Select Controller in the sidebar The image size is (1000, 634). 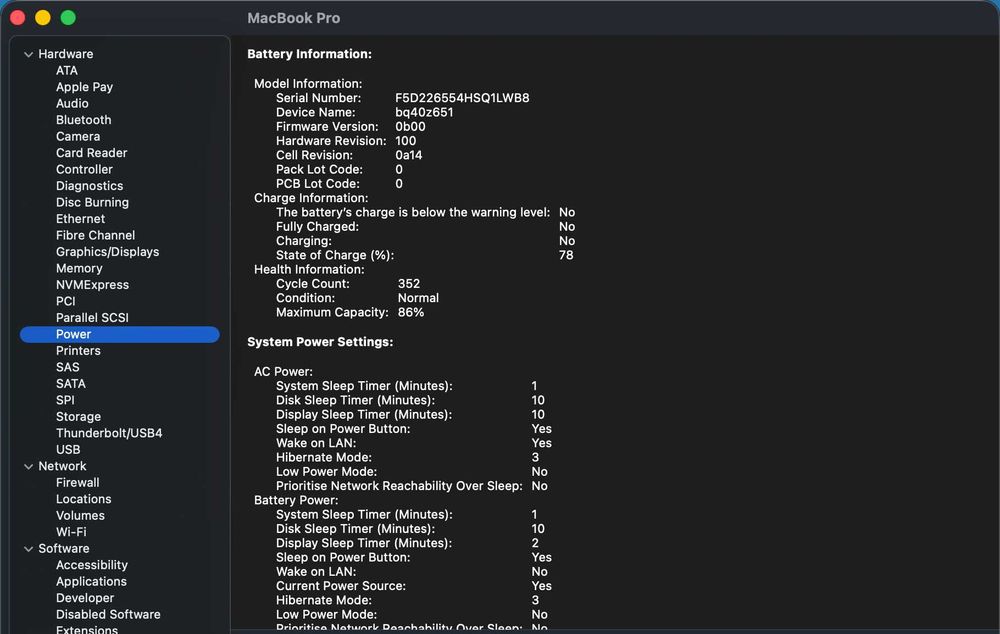(x=84, y=170)
